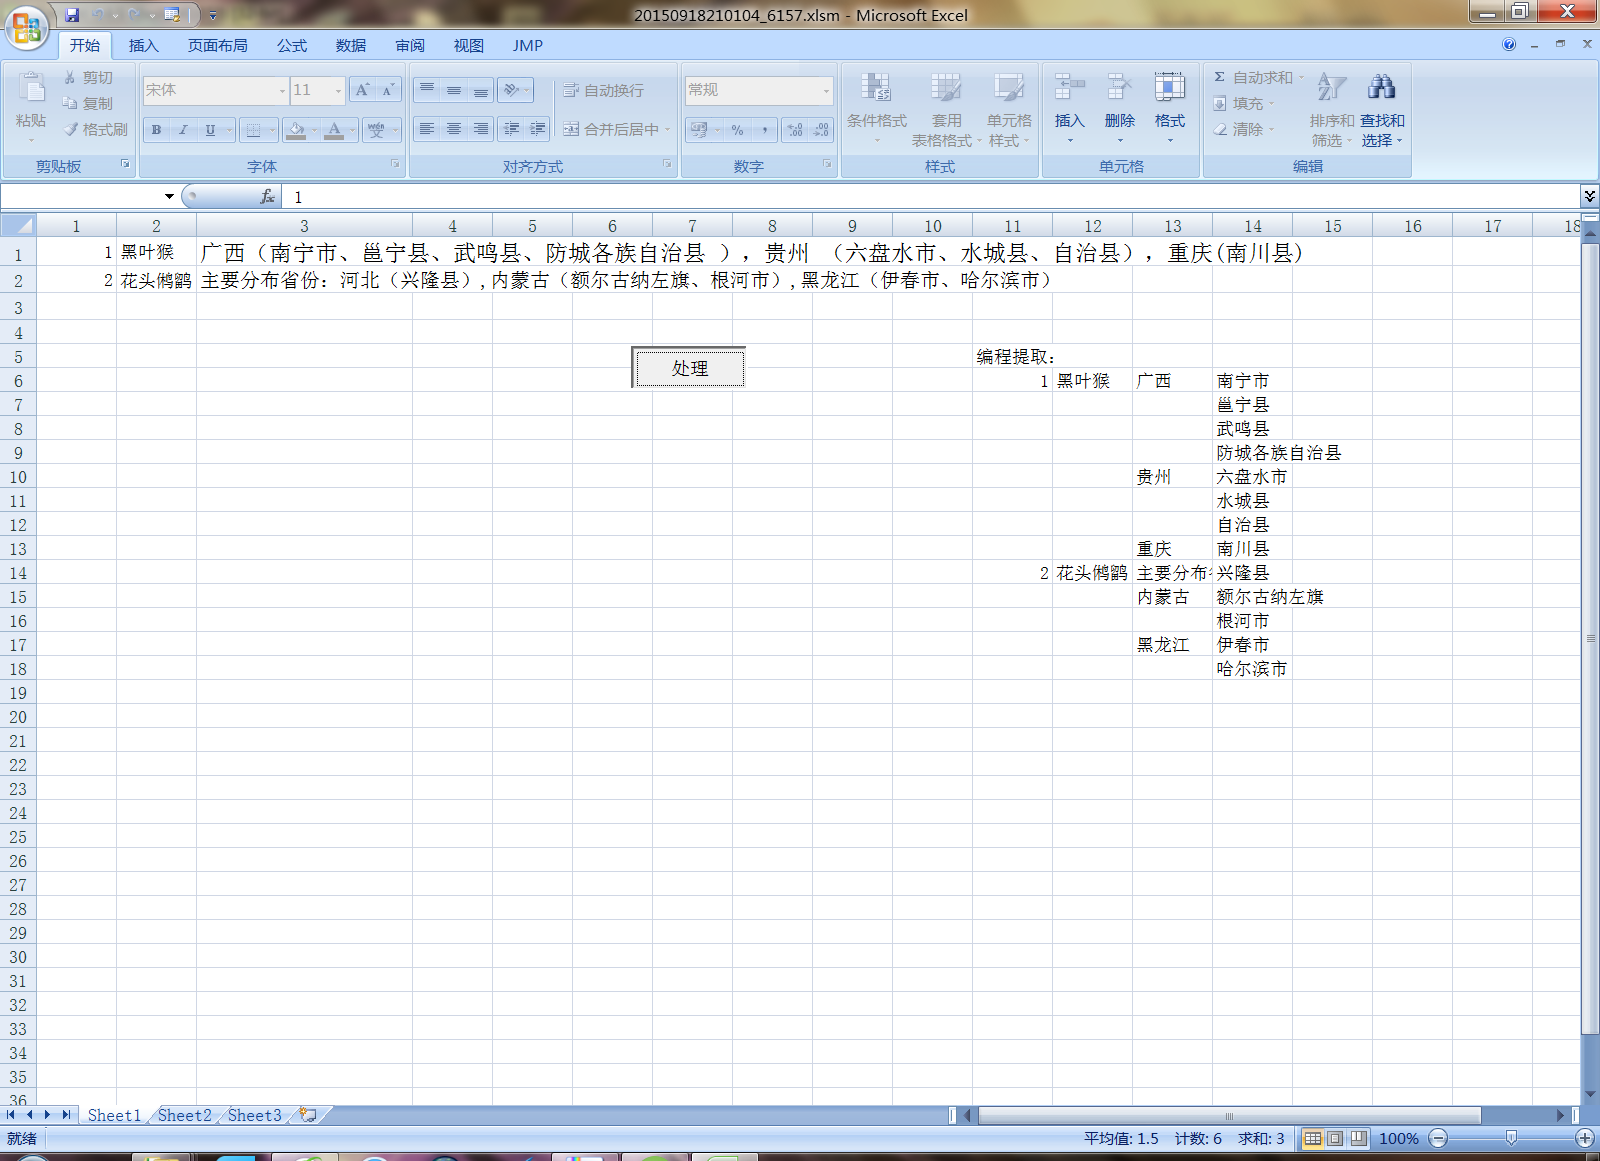Image resolution: width=1600 pixels, height=1161 pixels.
Task: Click the zoom slider in status bar
Action: (x=1511, y=1138)
